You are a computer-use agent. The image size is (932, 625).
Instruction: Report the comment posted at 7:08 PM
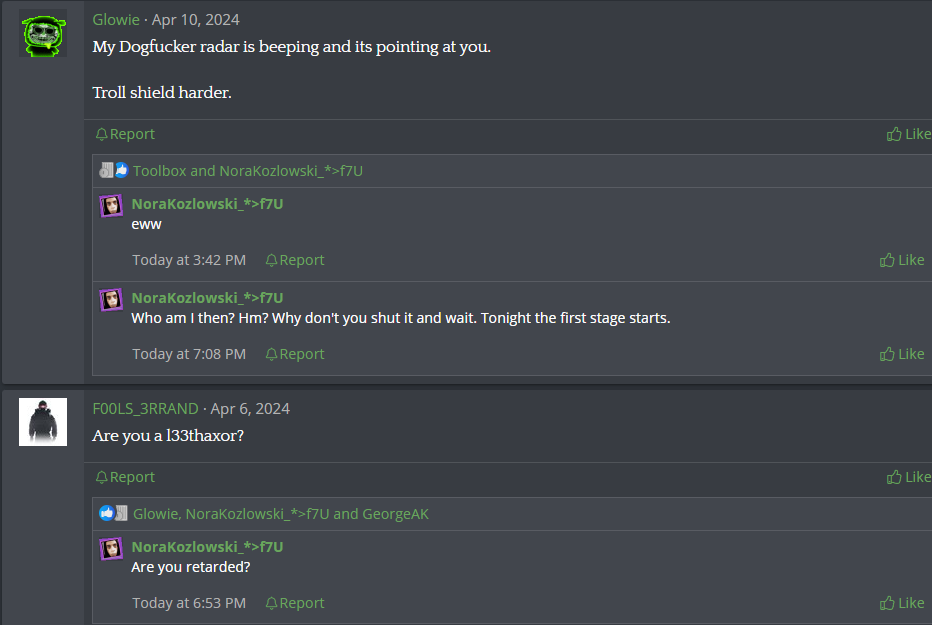pyautogui.click(x=295, y=354)
